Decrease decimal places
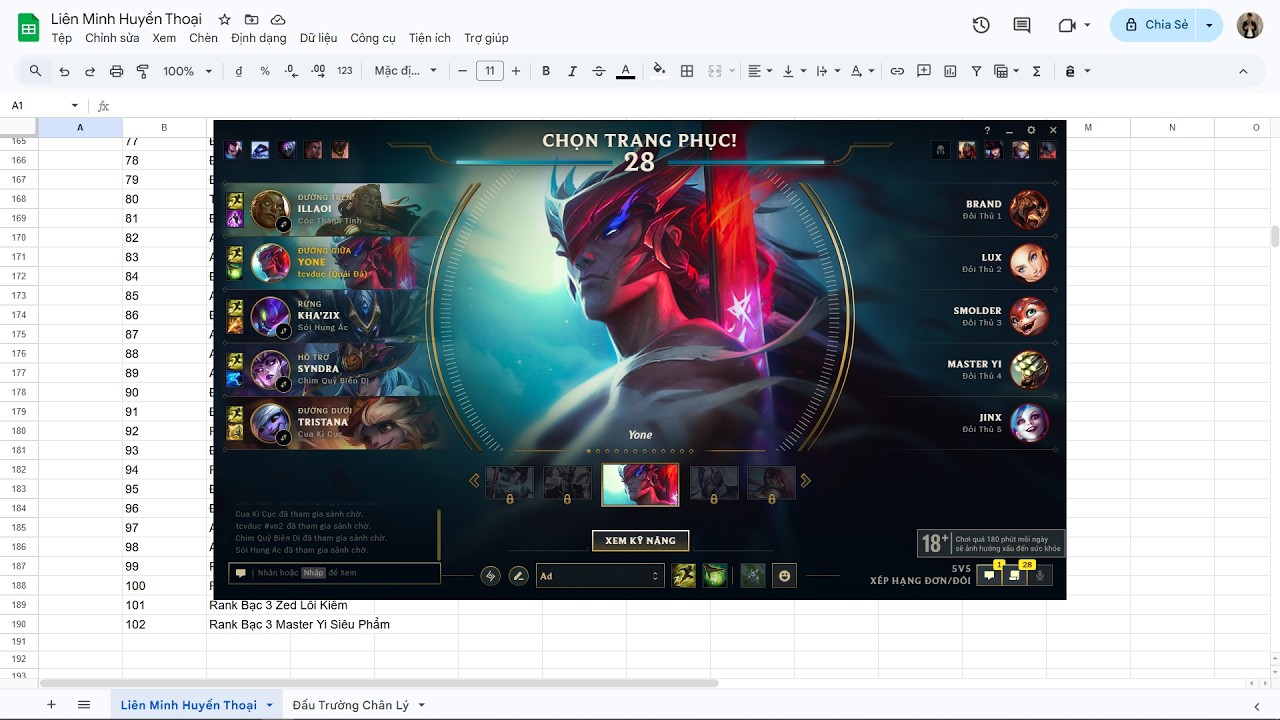The width and height of the screenshot is (1280, 720). [x=291, y=71]
